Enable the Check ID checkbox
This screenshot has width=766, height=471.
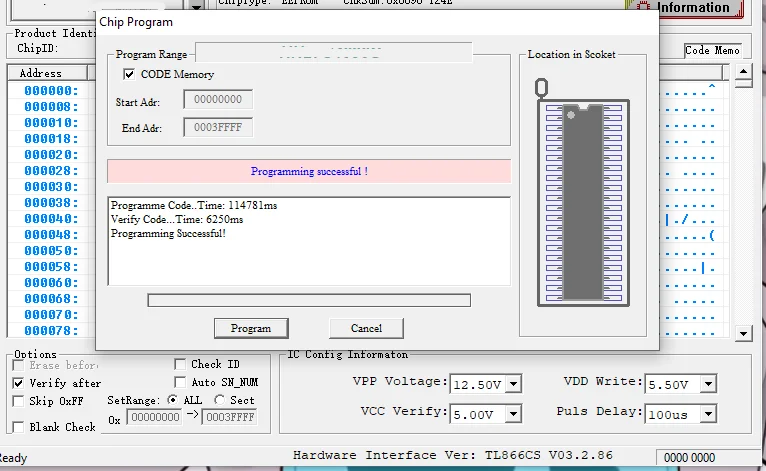click(180, 364)
